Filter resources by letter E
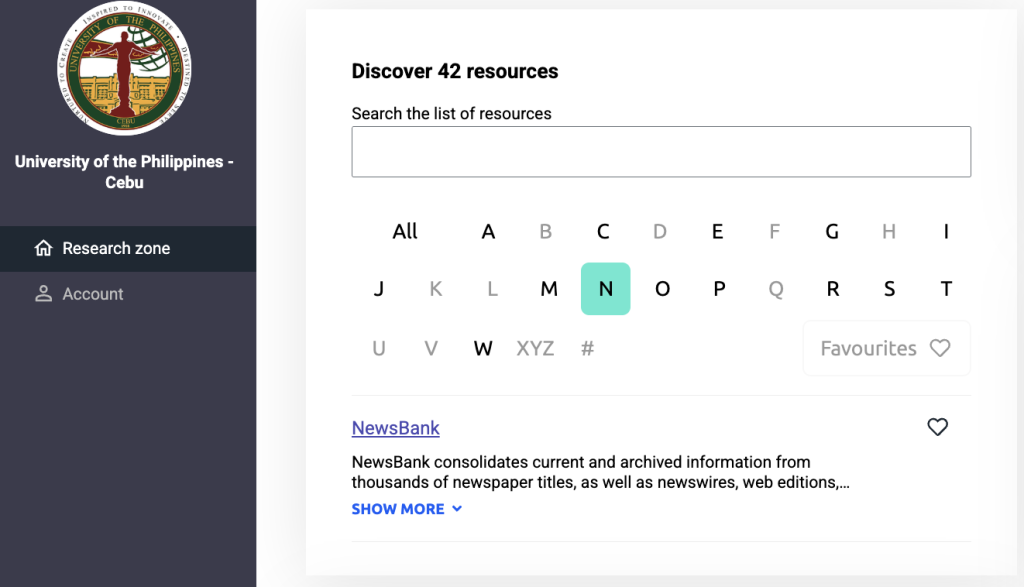This screenshot has width=1024, height=587. 717,232
